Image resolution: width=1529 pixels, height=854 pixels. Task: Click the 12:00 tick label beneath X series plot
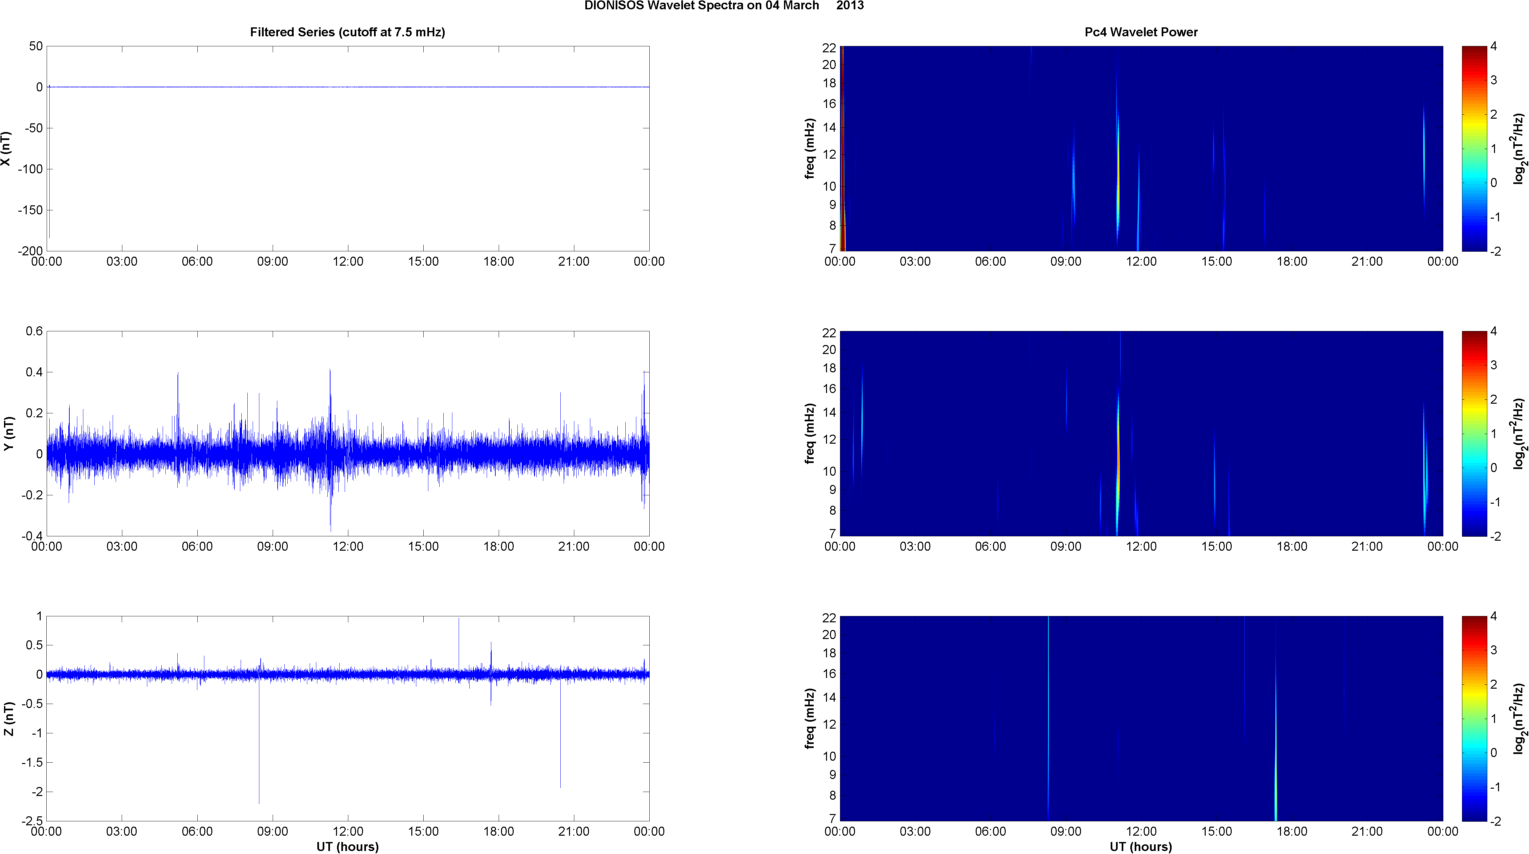348,262
